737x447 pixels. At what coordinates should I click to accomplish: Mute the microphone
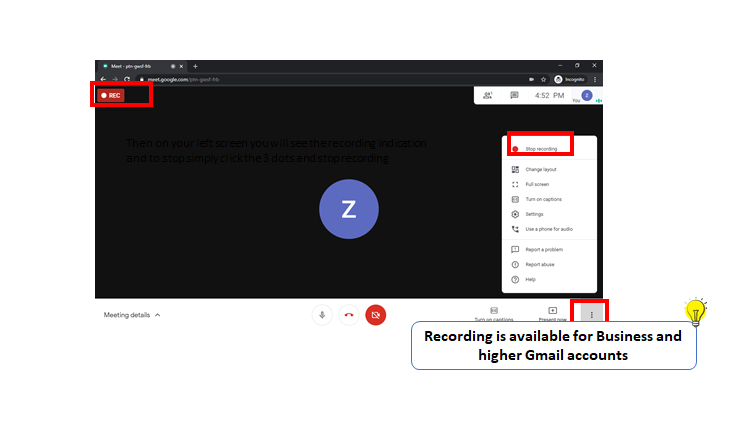pyautogui.click(x=322, y=315)
